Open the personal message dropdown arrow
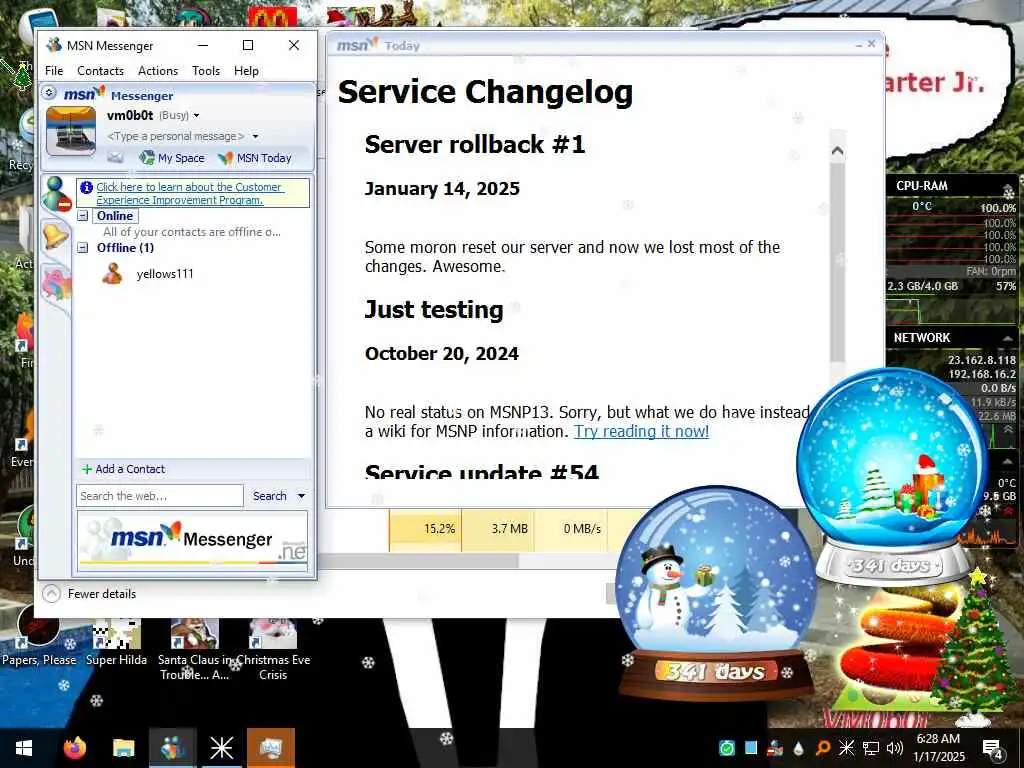 pyautogui.click(x=255, y=136)
